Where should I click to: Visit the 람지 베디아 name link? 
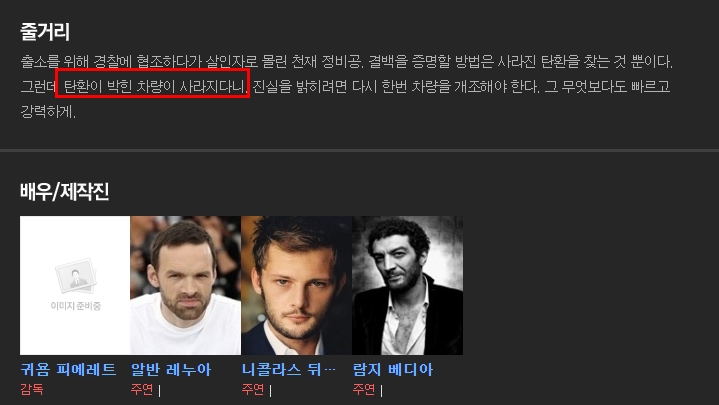[x=393, y=370]
